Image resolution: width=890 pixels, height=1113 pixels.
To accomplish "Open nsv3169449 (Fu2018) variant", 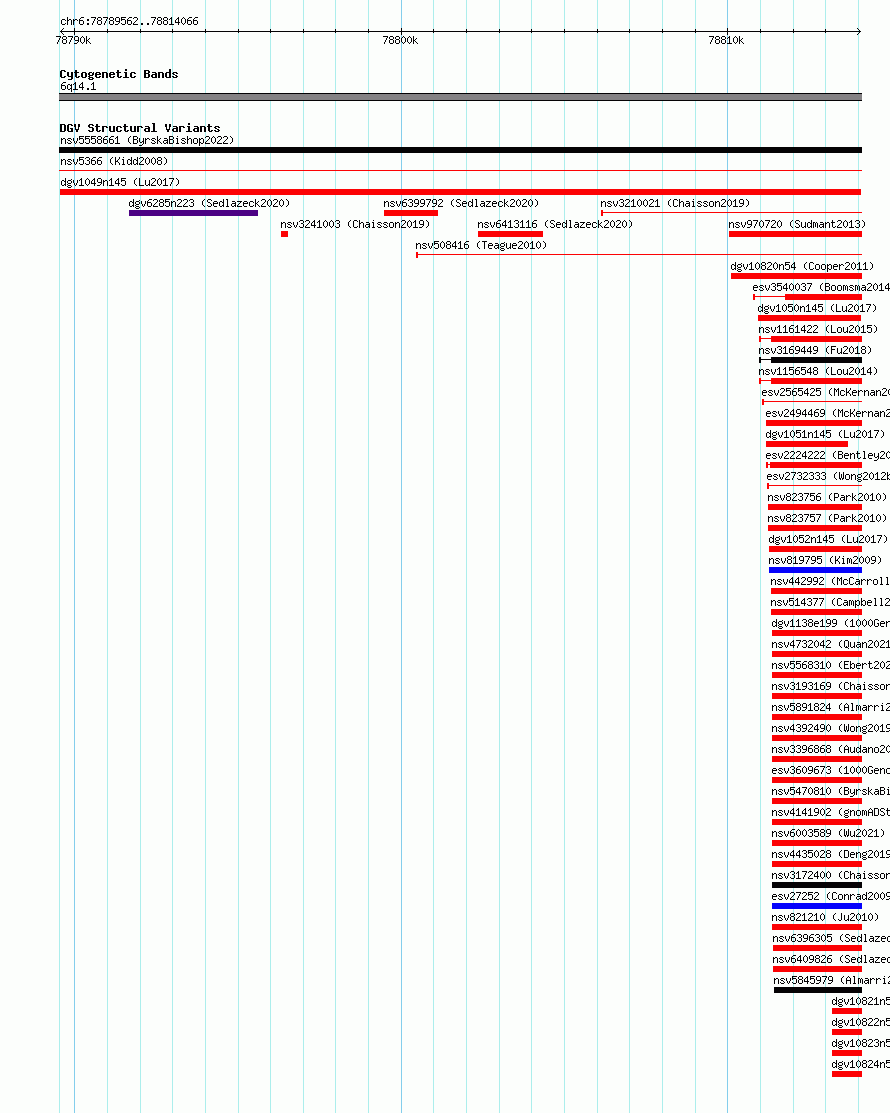I will (x=815, y=351).
